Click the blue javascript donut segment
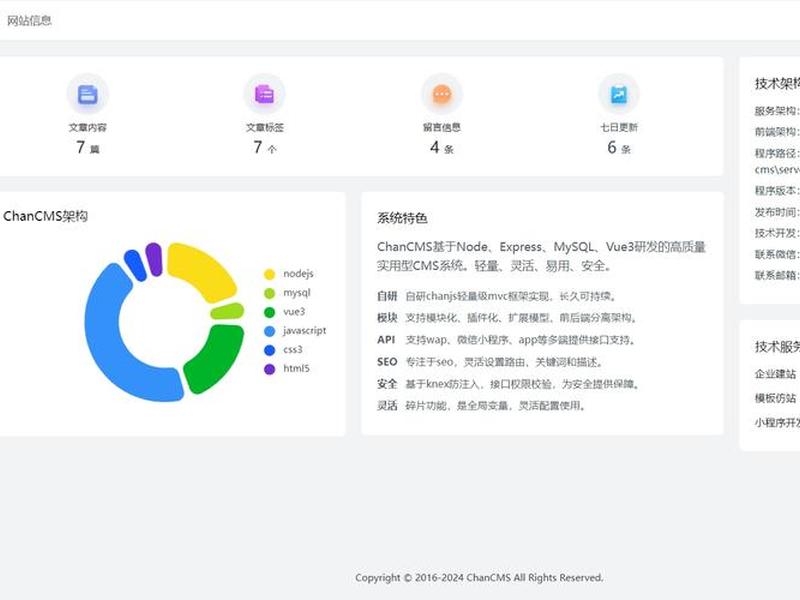The height and width of the screenshot is (600, 800). [x=105, y=342]
